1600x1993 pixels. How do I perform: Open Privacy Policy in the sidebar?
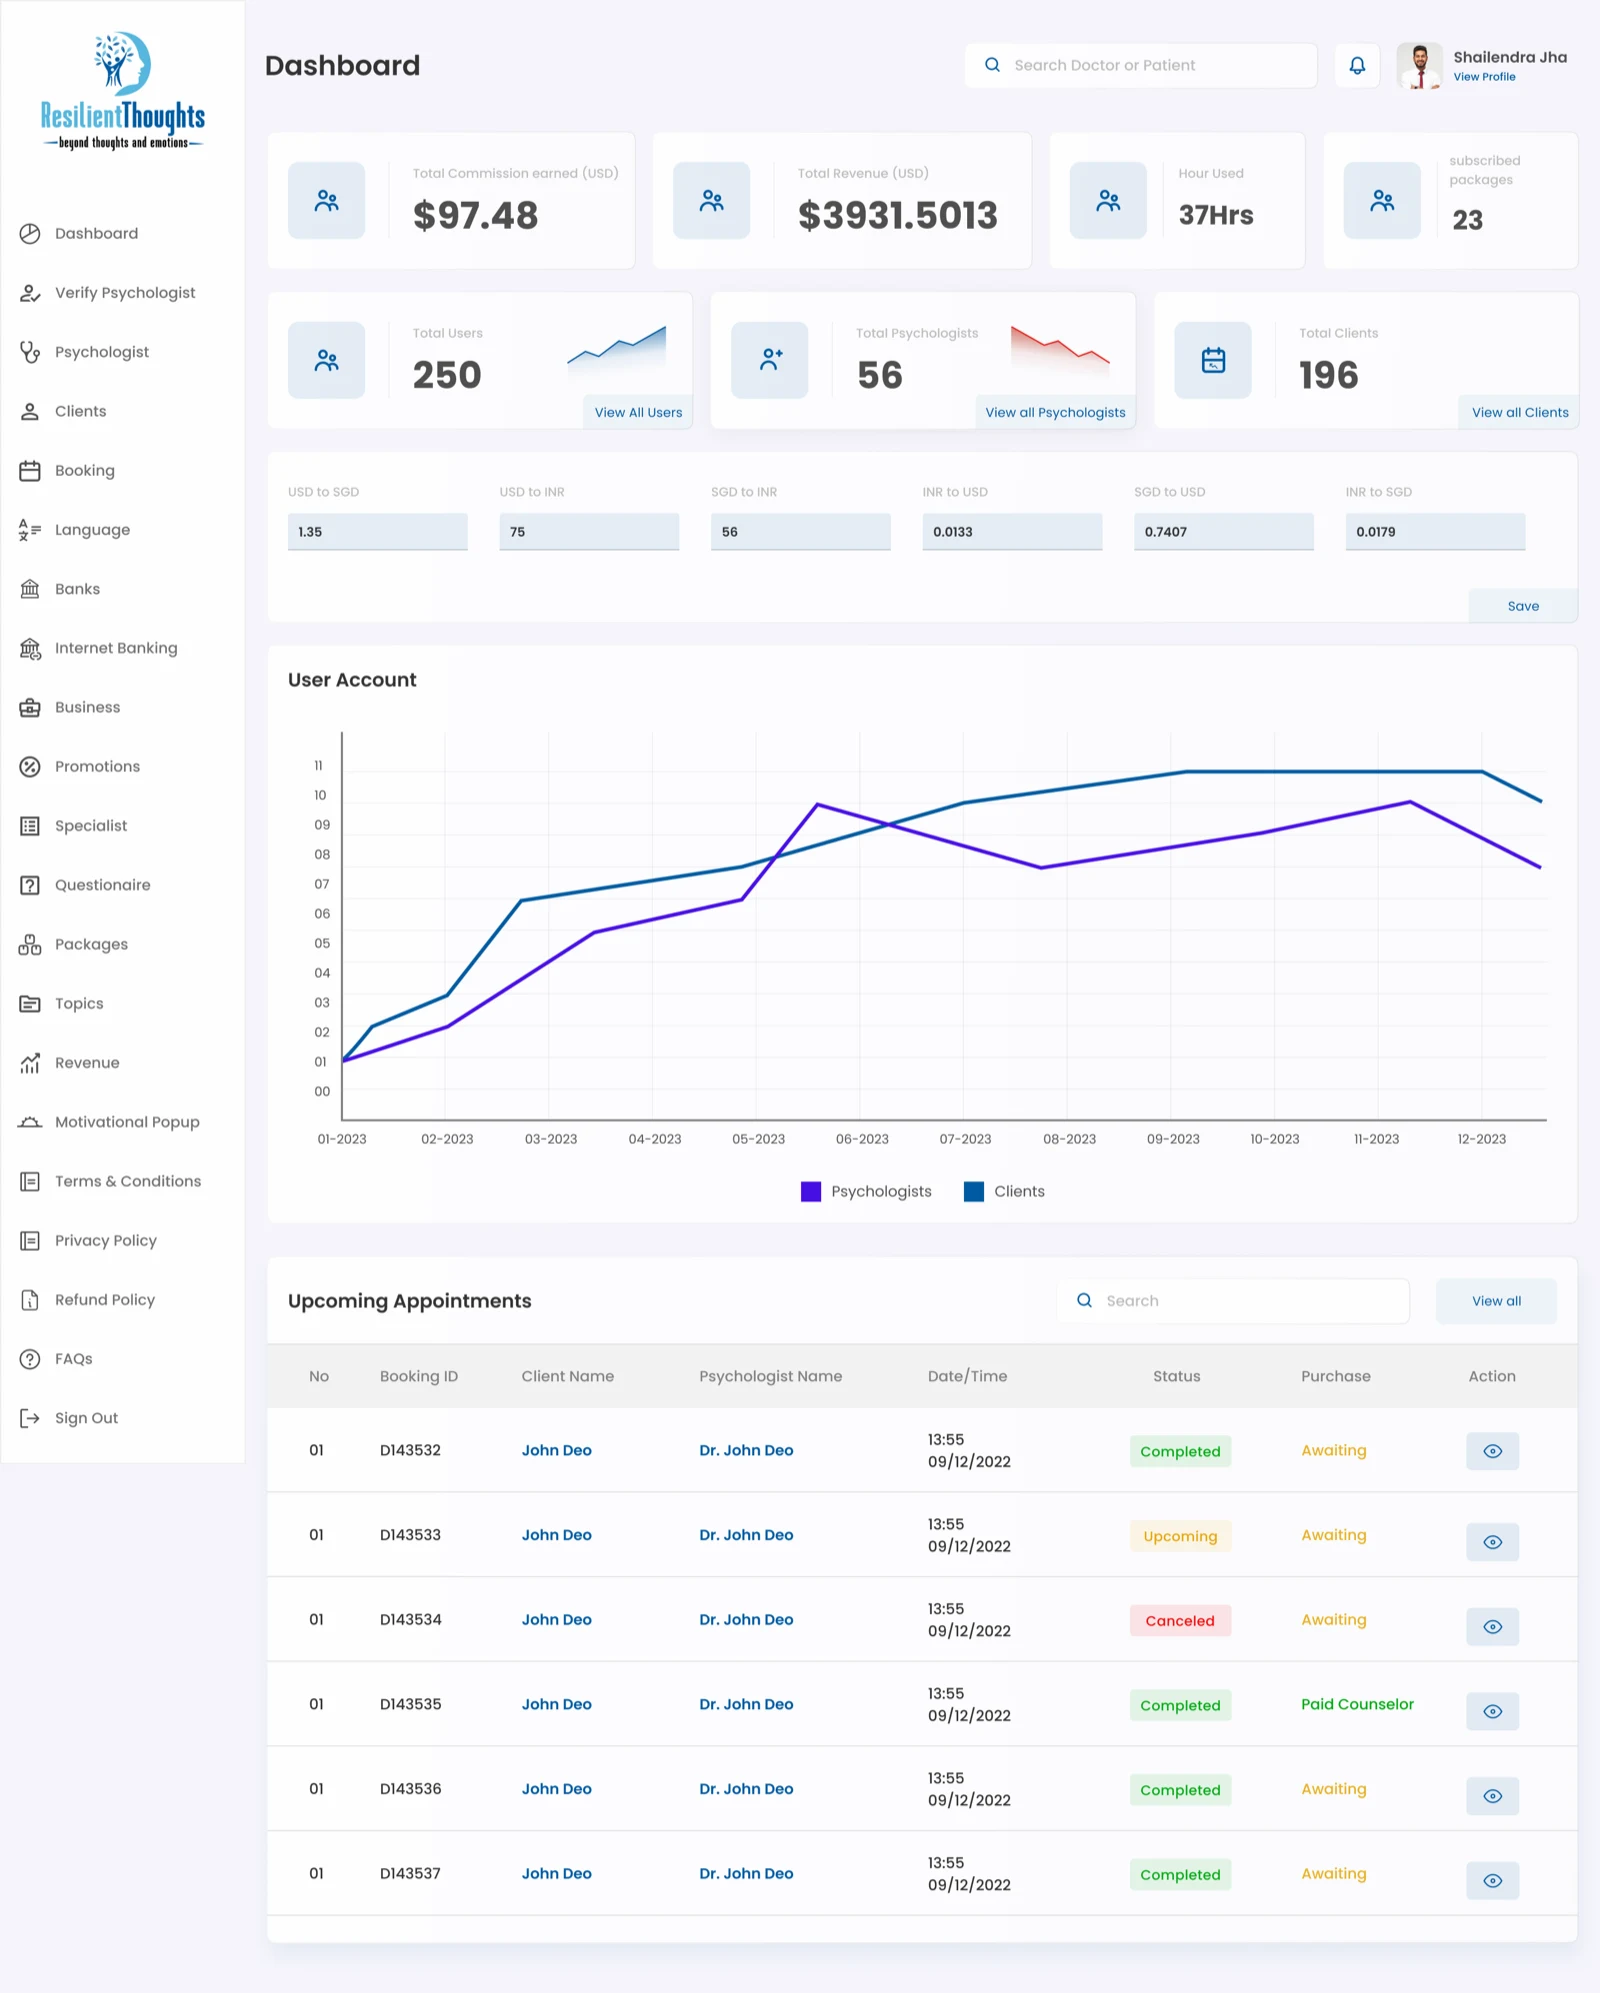pos(106,1241)
